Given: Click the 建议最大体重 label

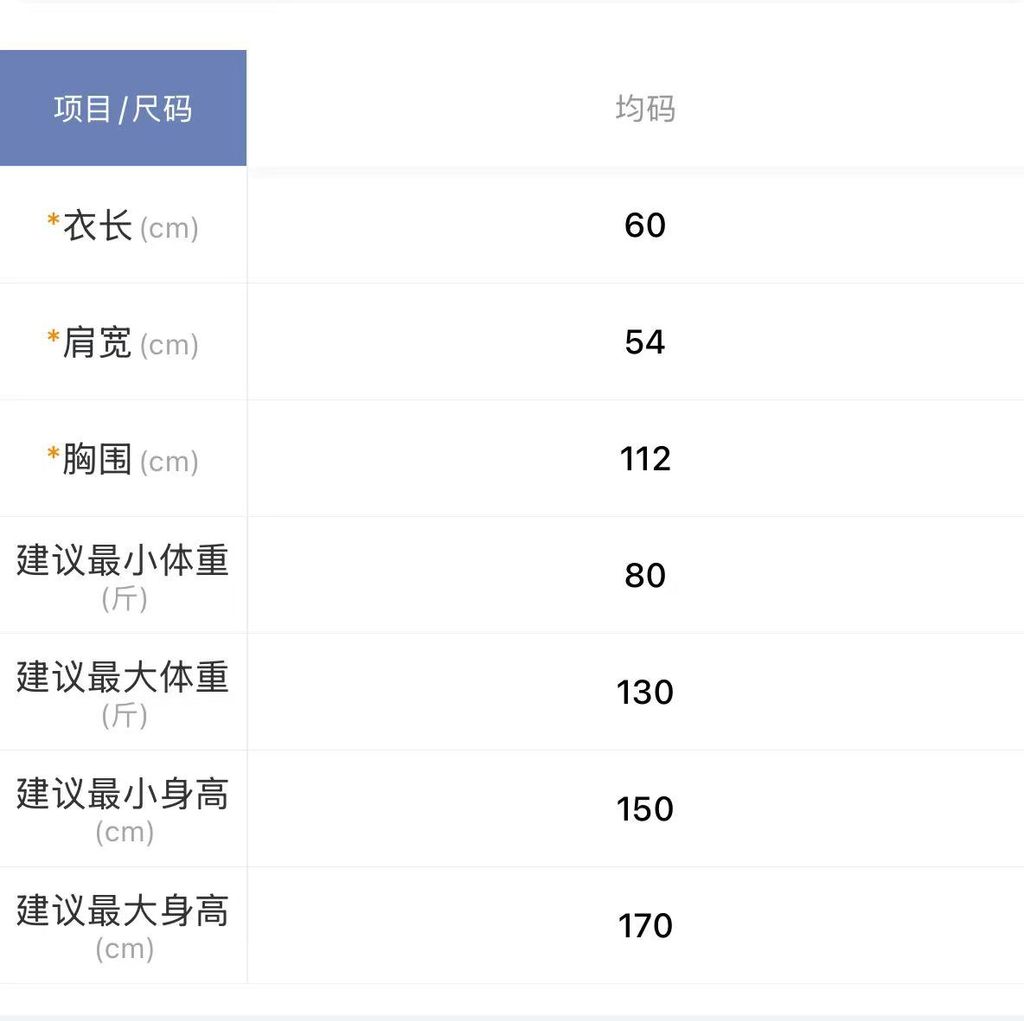Looking at the screenshot, I should click(123, 678).
